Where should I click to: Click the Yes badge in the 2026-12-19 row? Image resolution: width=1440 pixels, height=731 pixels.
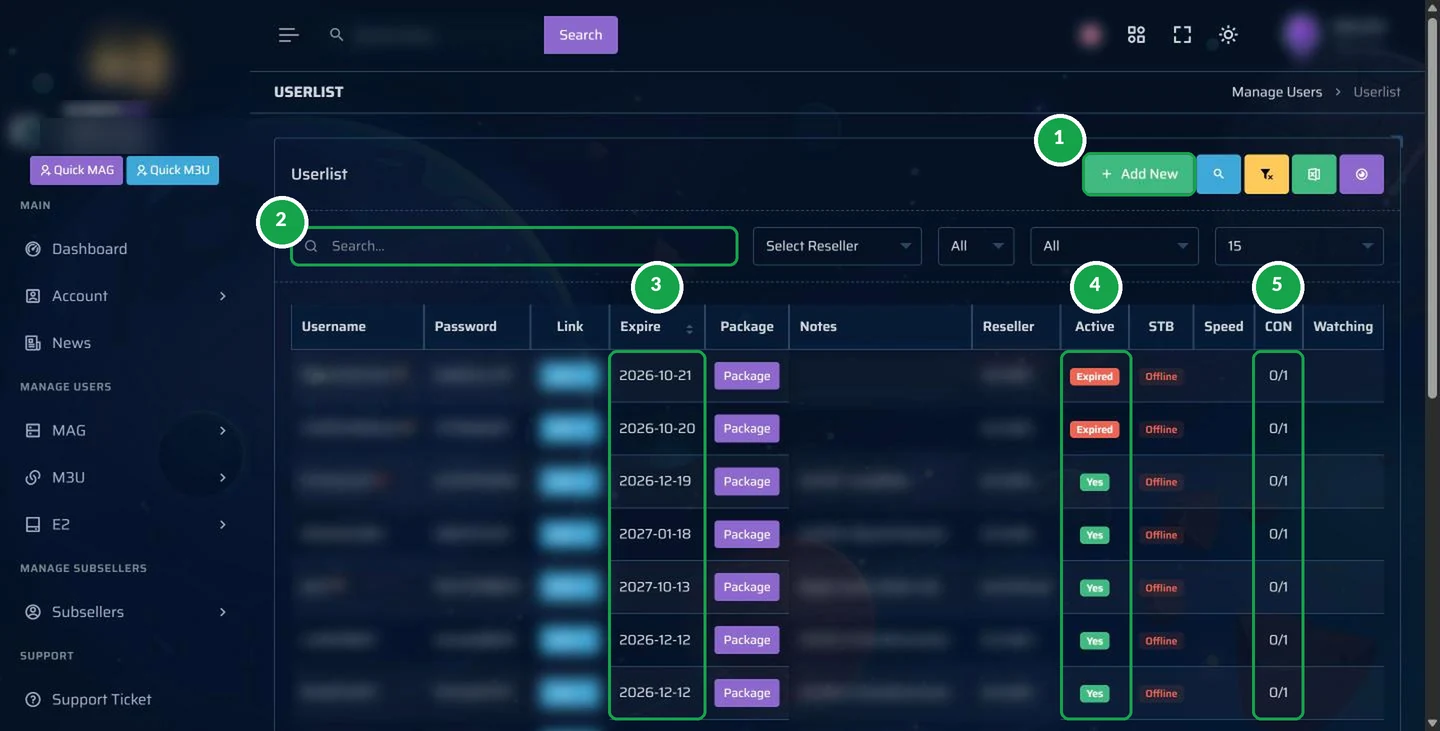coord(1095,482)
